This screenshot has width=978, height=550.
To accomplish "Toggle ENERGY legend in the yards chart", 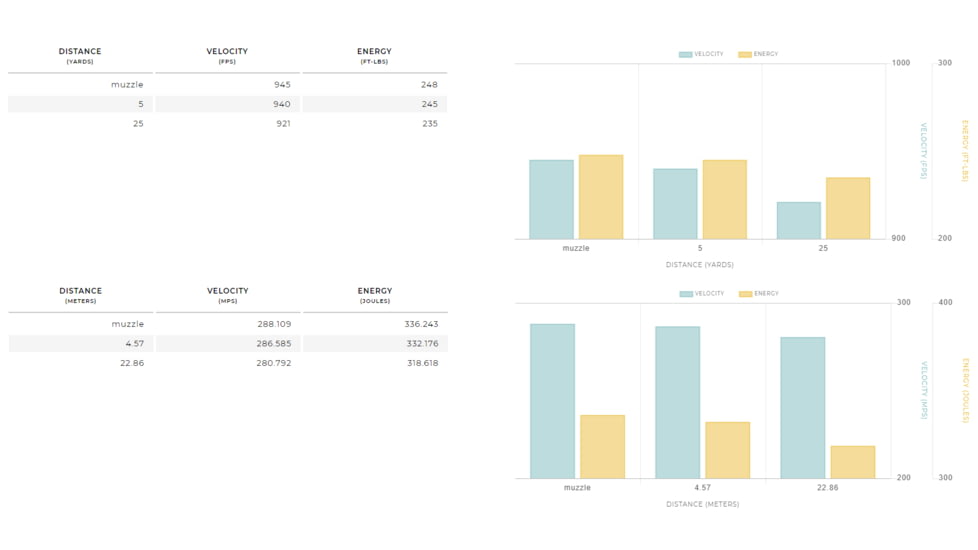I will pyautogui.click(x=758, y=54).
